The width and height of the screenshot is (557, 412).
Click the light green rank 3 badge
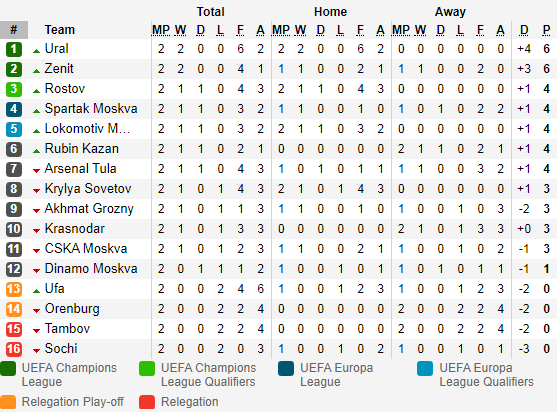14,89
